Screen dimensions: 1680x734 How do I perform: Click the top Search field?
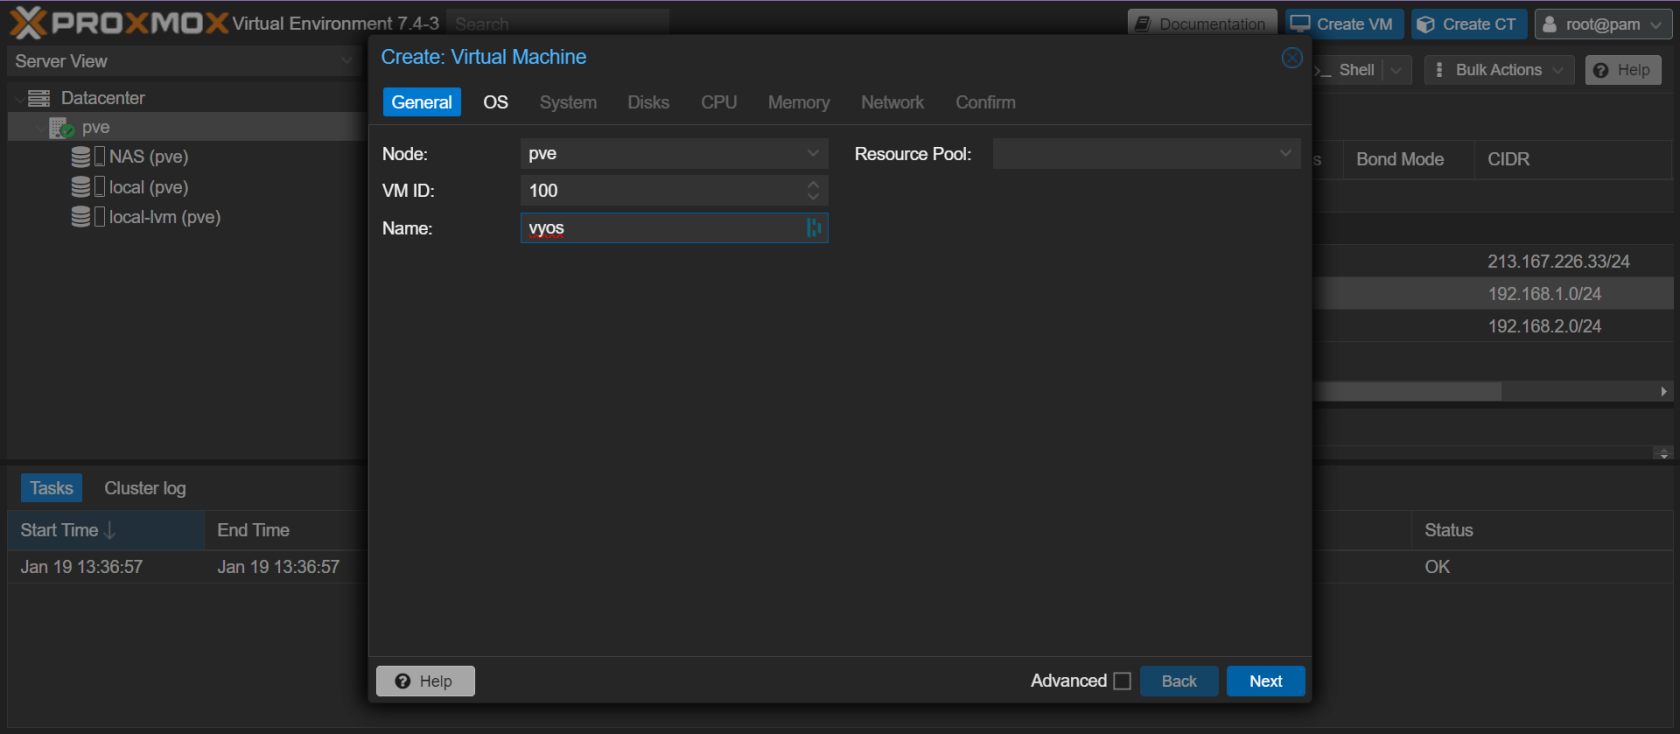[x=557, y=23]
